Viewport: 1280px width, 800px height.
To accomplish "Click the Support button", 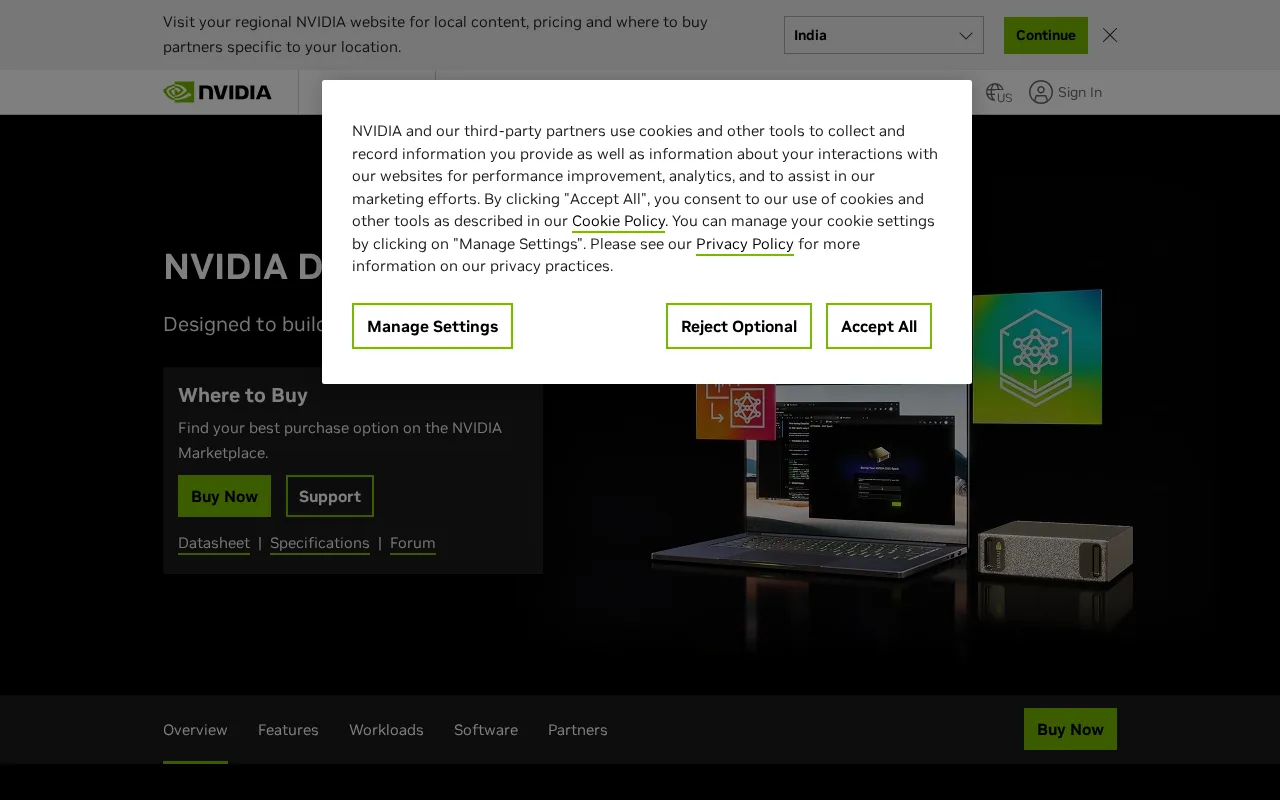I will (x=330, y=496).
